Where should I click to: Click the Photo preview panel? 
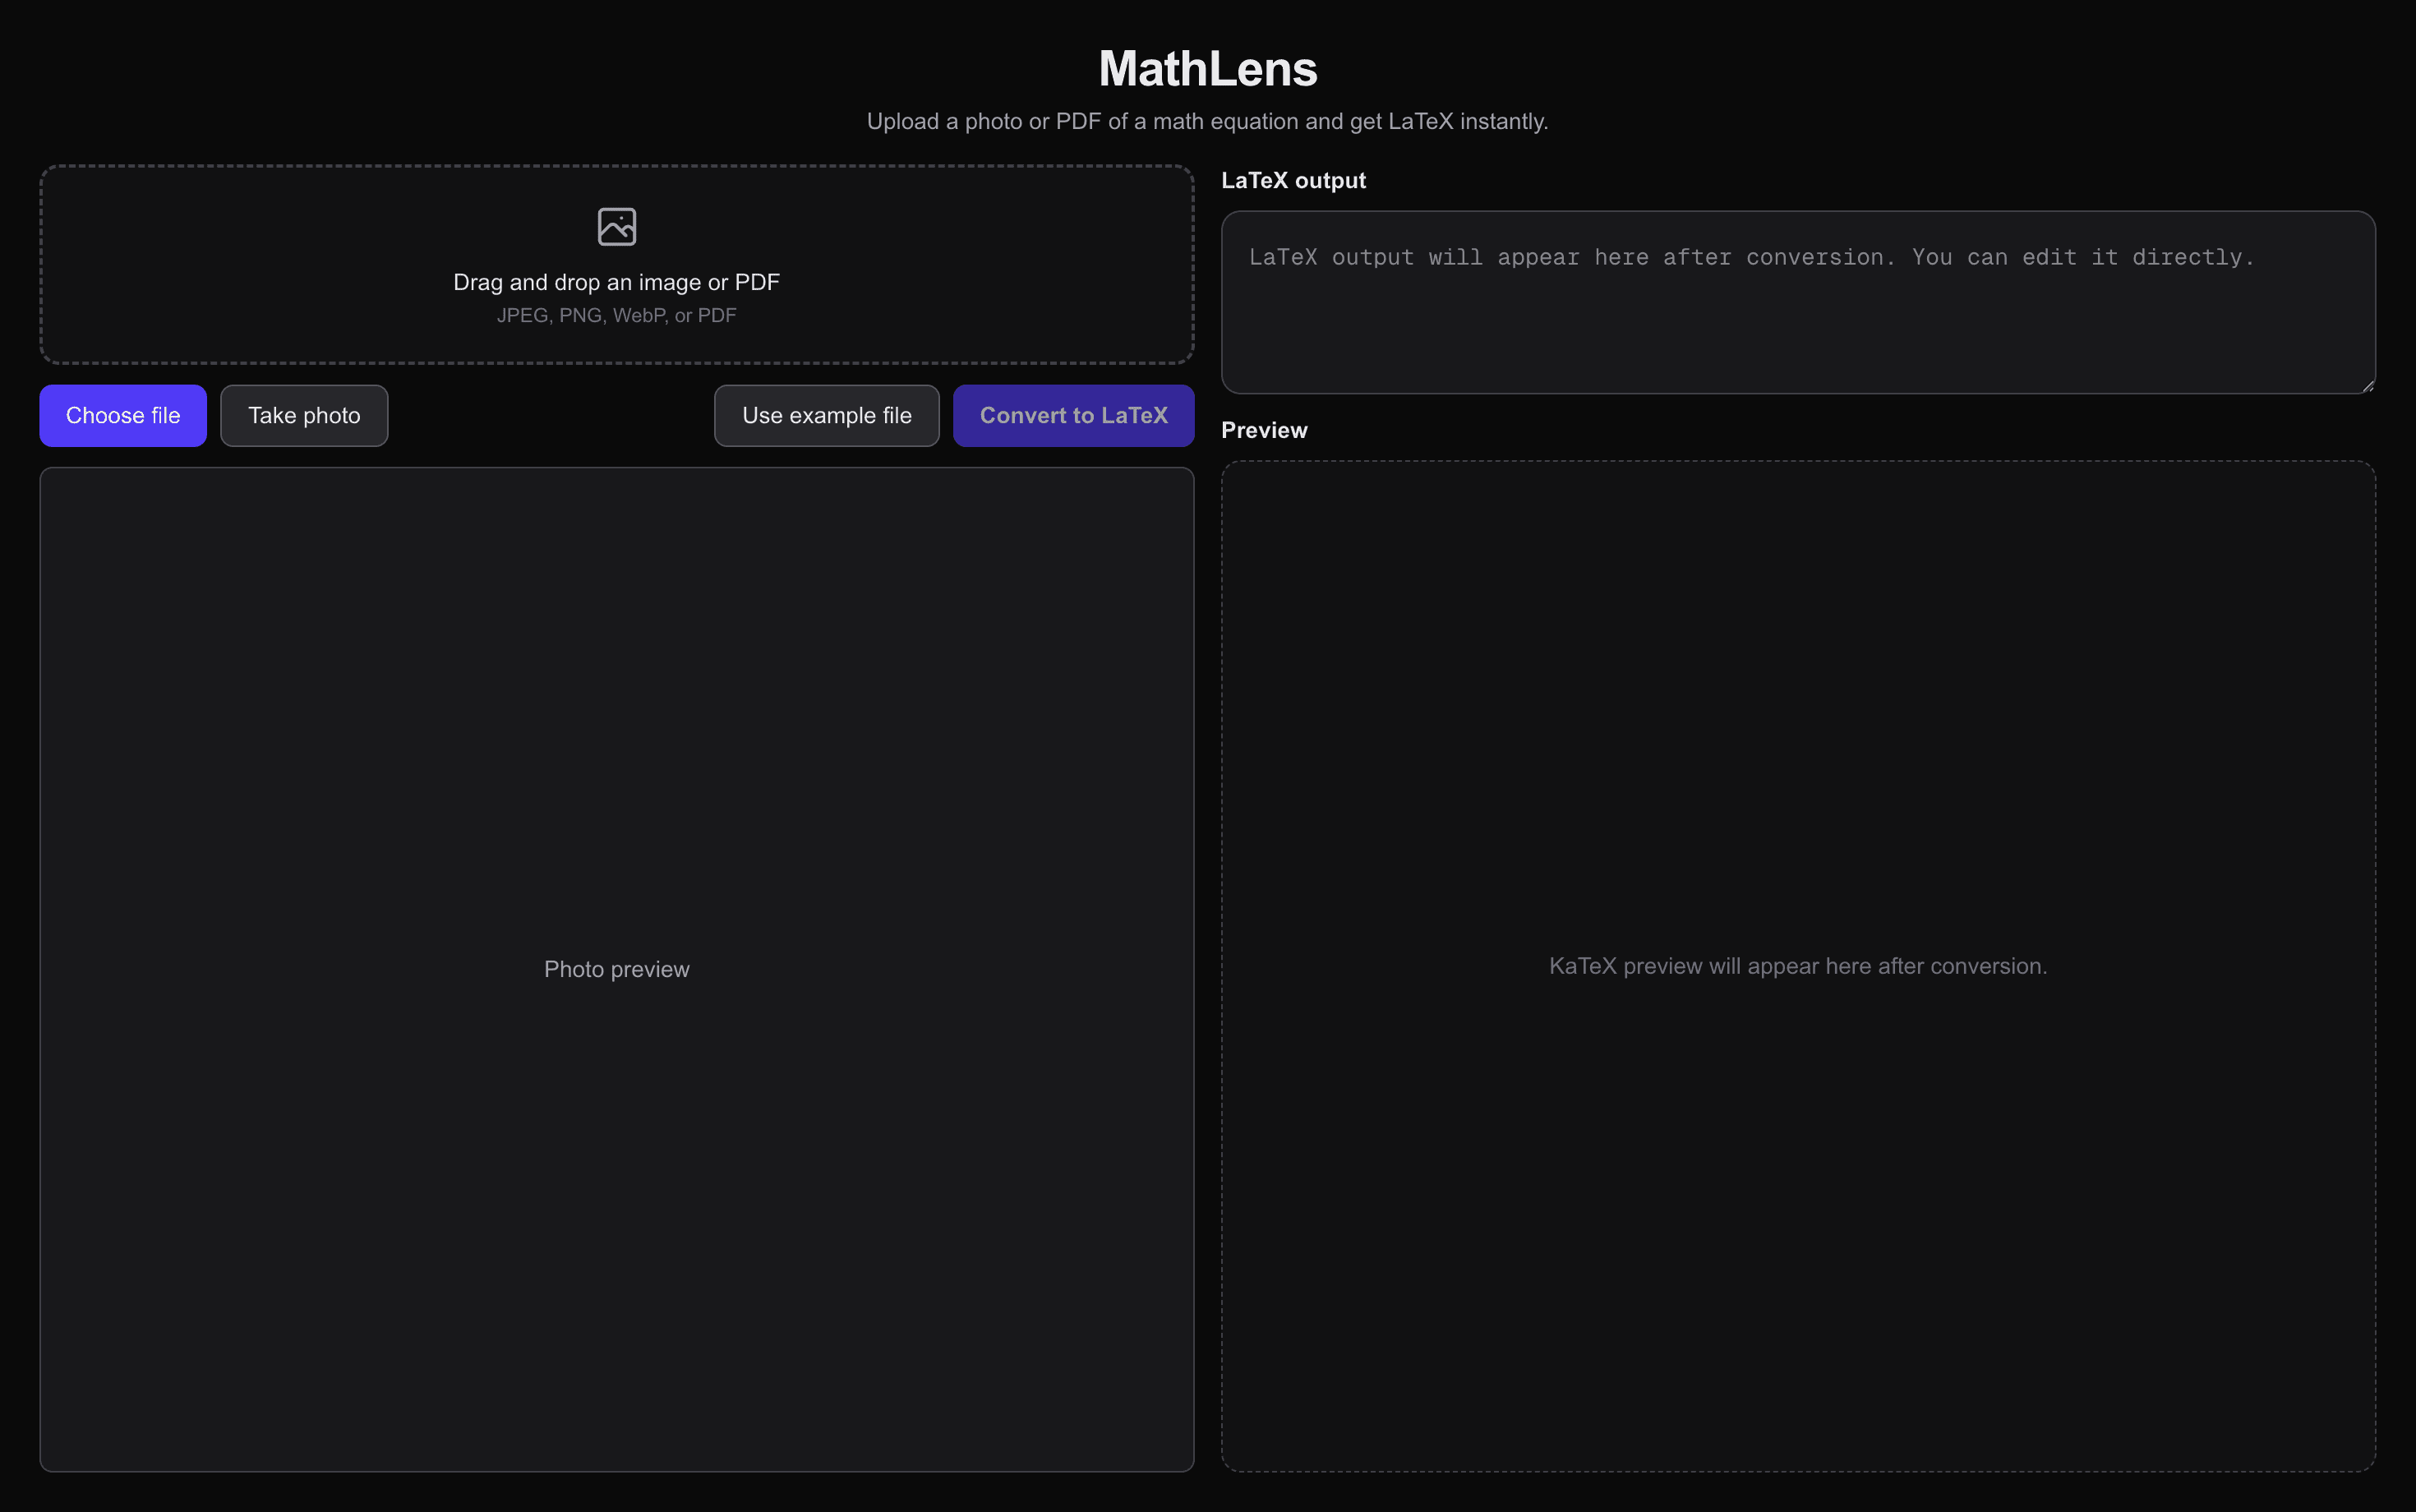pyautogui.click(x=617, y=970)
